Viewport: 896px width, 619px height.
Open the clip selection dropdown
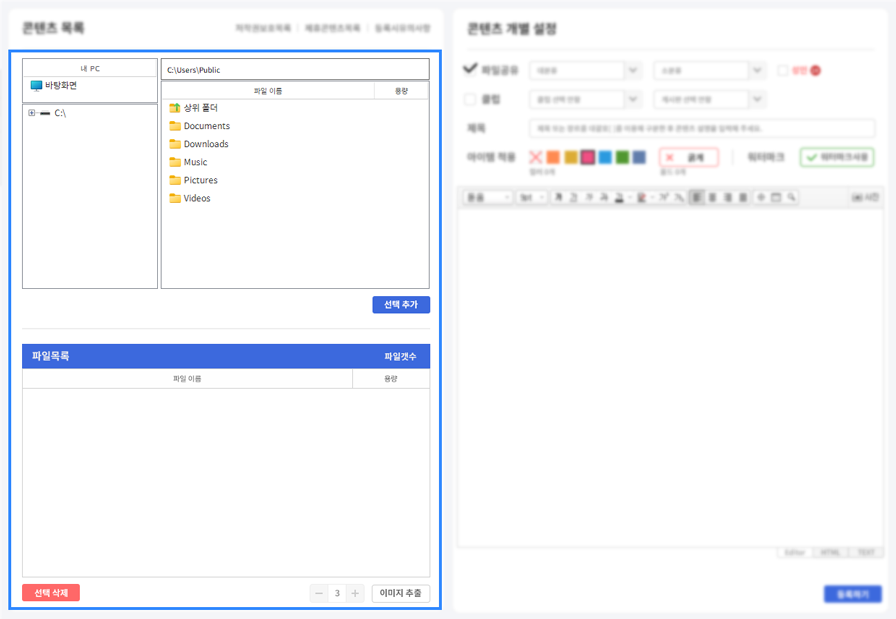(586, 99)
